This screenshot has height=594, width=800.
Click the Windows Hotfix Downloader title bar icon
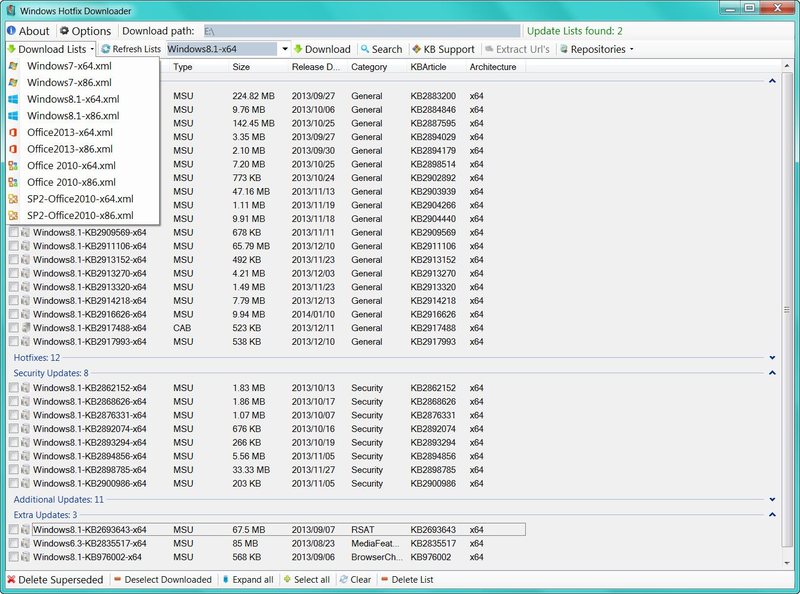pyautogui.click(x=11, y=11)
